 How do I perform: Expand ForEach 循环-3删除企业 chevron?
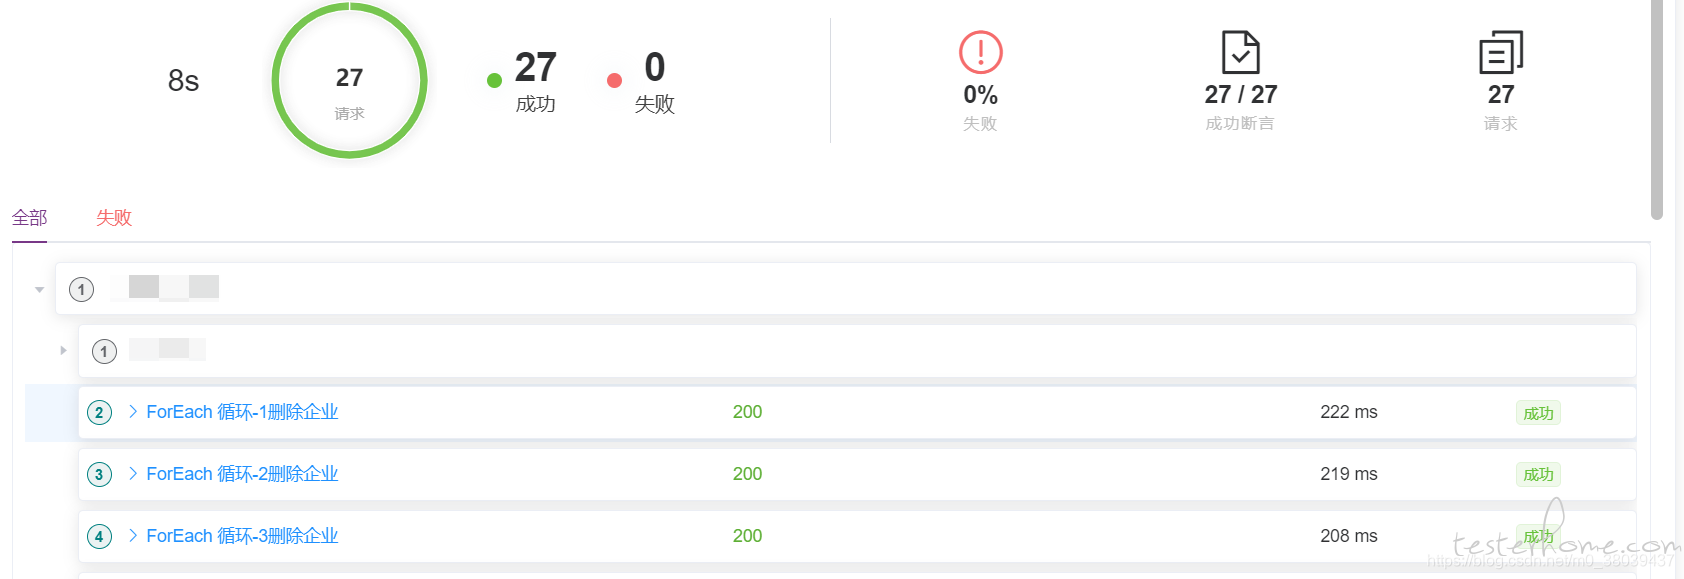pyautogui.click(x=132, y=535)
